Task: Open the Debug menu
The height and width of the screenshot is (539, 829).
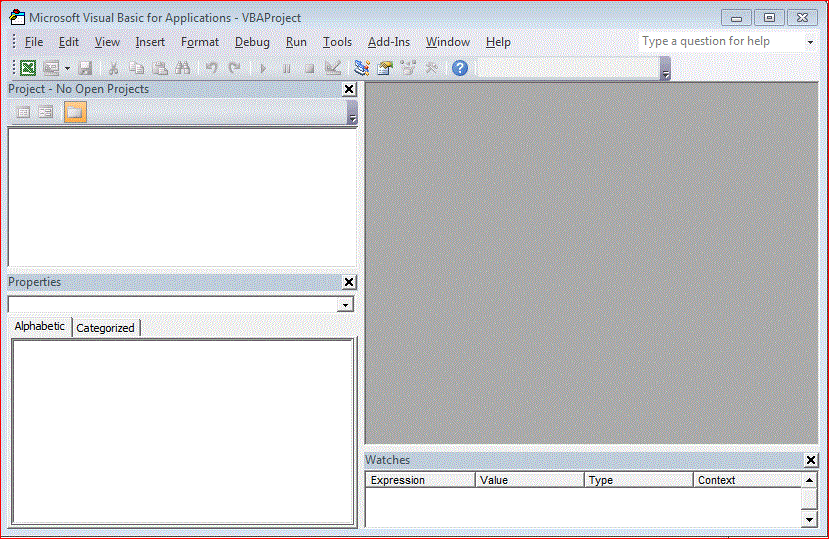Action: (x=252, y=42)
